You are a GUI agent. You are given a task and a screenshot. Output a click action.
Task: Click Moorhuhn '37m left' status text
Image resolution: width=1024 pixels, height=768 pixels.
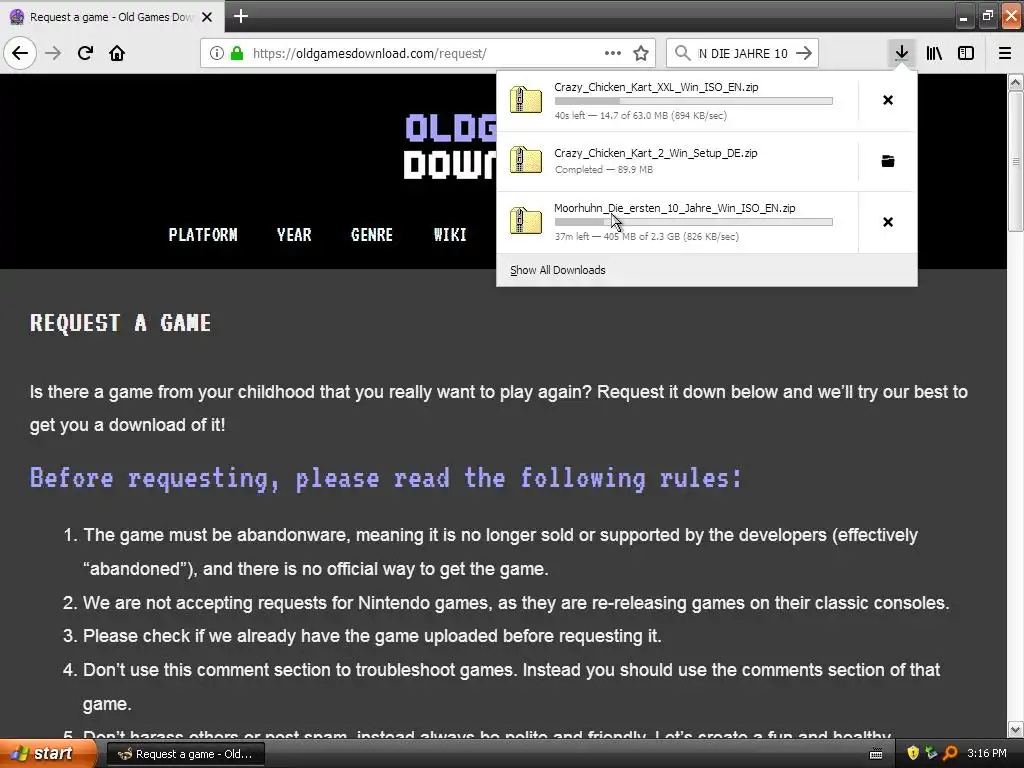coord(647,236)
